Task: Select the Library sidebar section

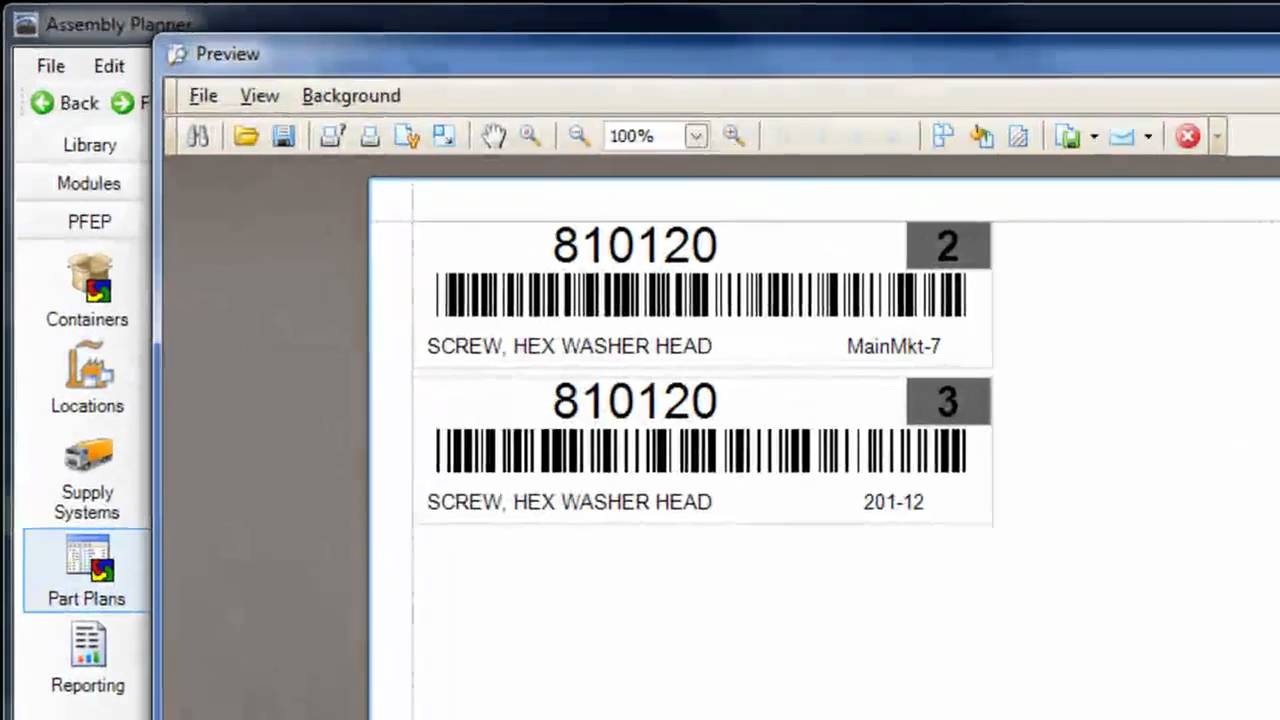Action: tap(89, 145)
